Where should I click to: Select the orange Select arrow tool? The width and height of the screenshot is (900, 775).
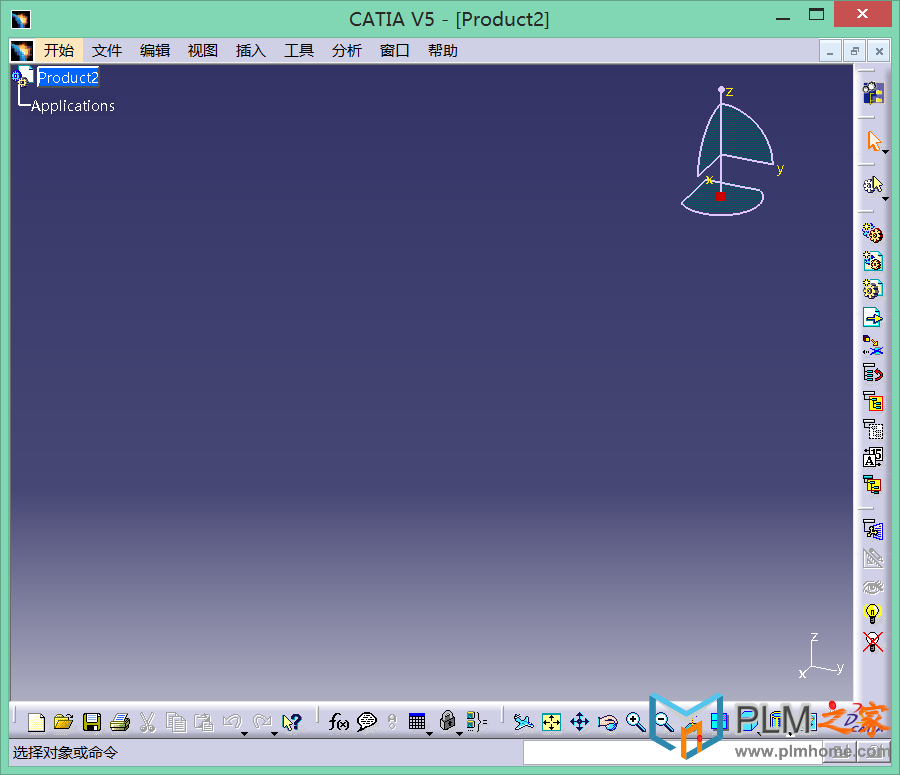click(874, 141)
